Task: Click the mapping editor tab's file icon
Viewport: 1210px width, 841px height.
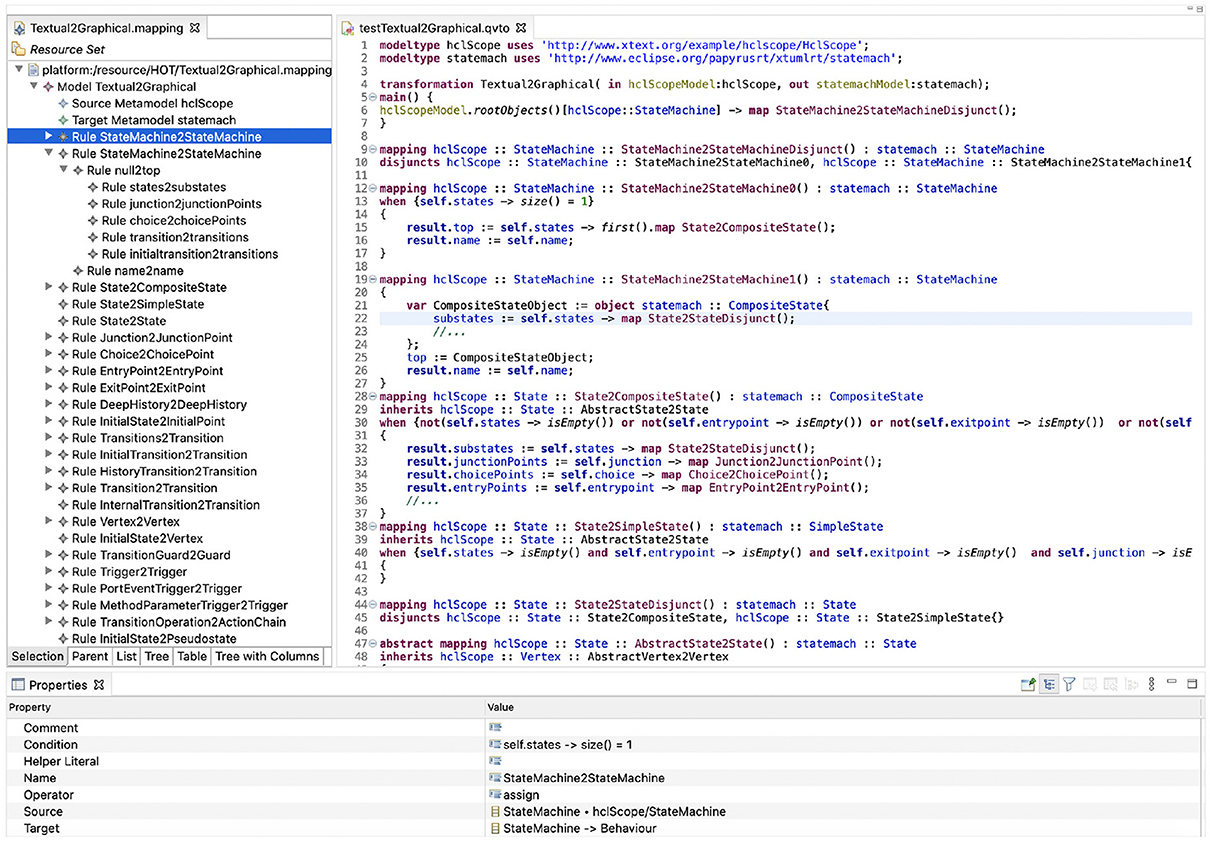Action: point(19,28)
